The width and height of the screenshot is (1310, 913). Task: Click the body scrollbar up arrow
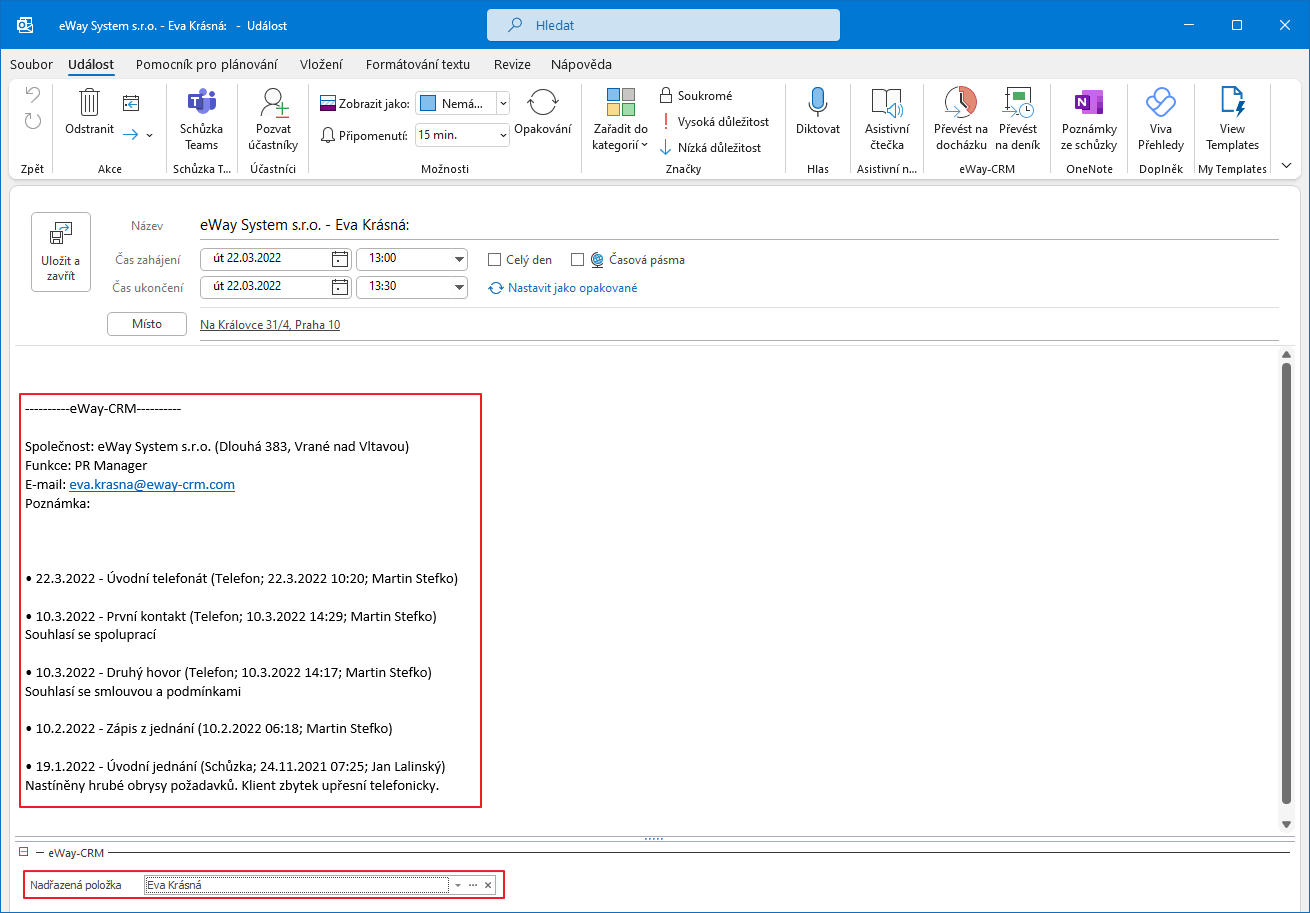click(x=1287, y=354)
